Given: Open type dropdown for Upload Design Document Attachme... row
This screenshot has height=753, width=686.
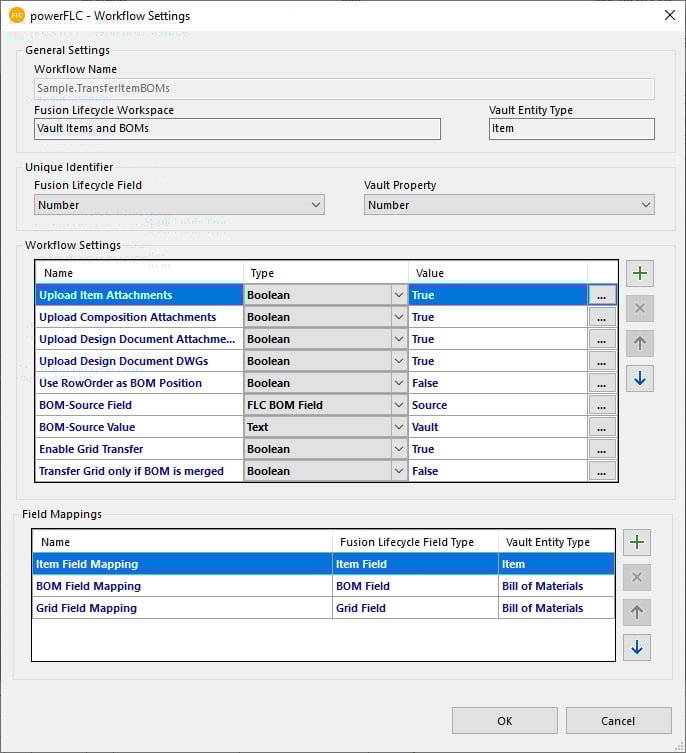Looking at the screenshot, I should [x=399, y=339].
